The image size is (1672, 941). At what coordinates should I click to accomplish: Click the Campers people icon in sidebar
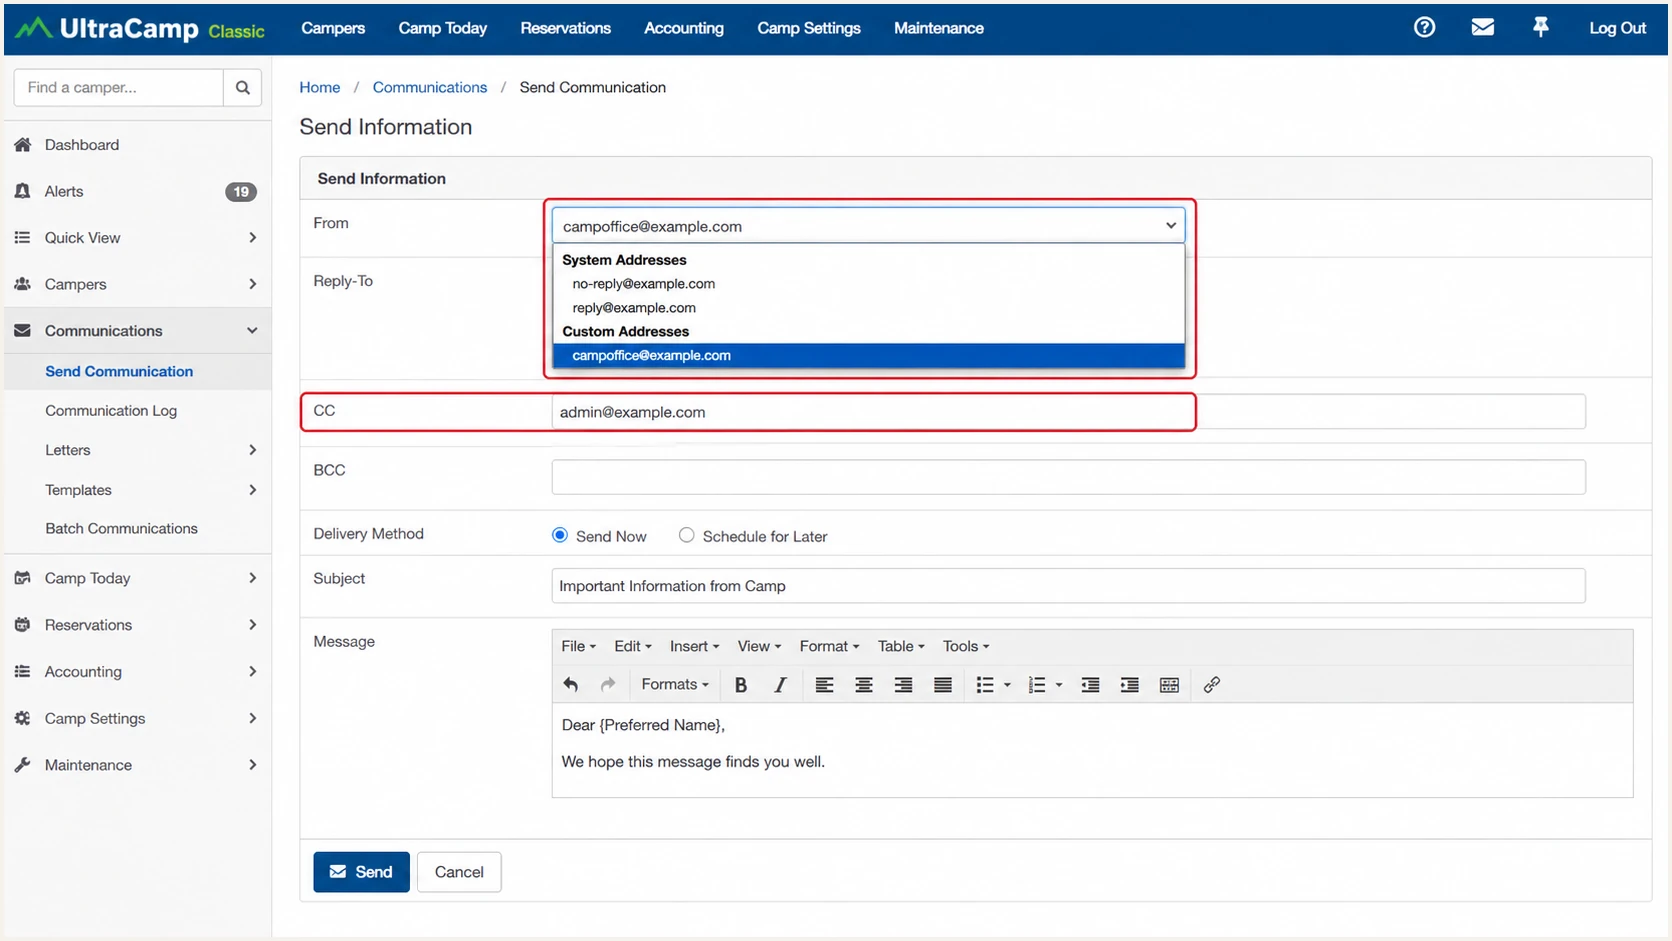coord(23,284)
